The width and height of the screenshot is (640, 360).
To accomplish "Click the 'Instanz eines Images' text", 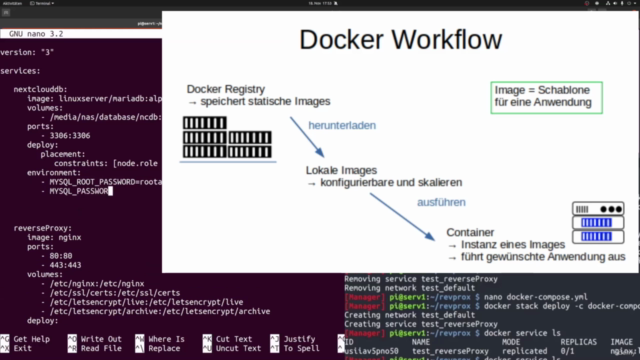I will (x=513, y=244).
